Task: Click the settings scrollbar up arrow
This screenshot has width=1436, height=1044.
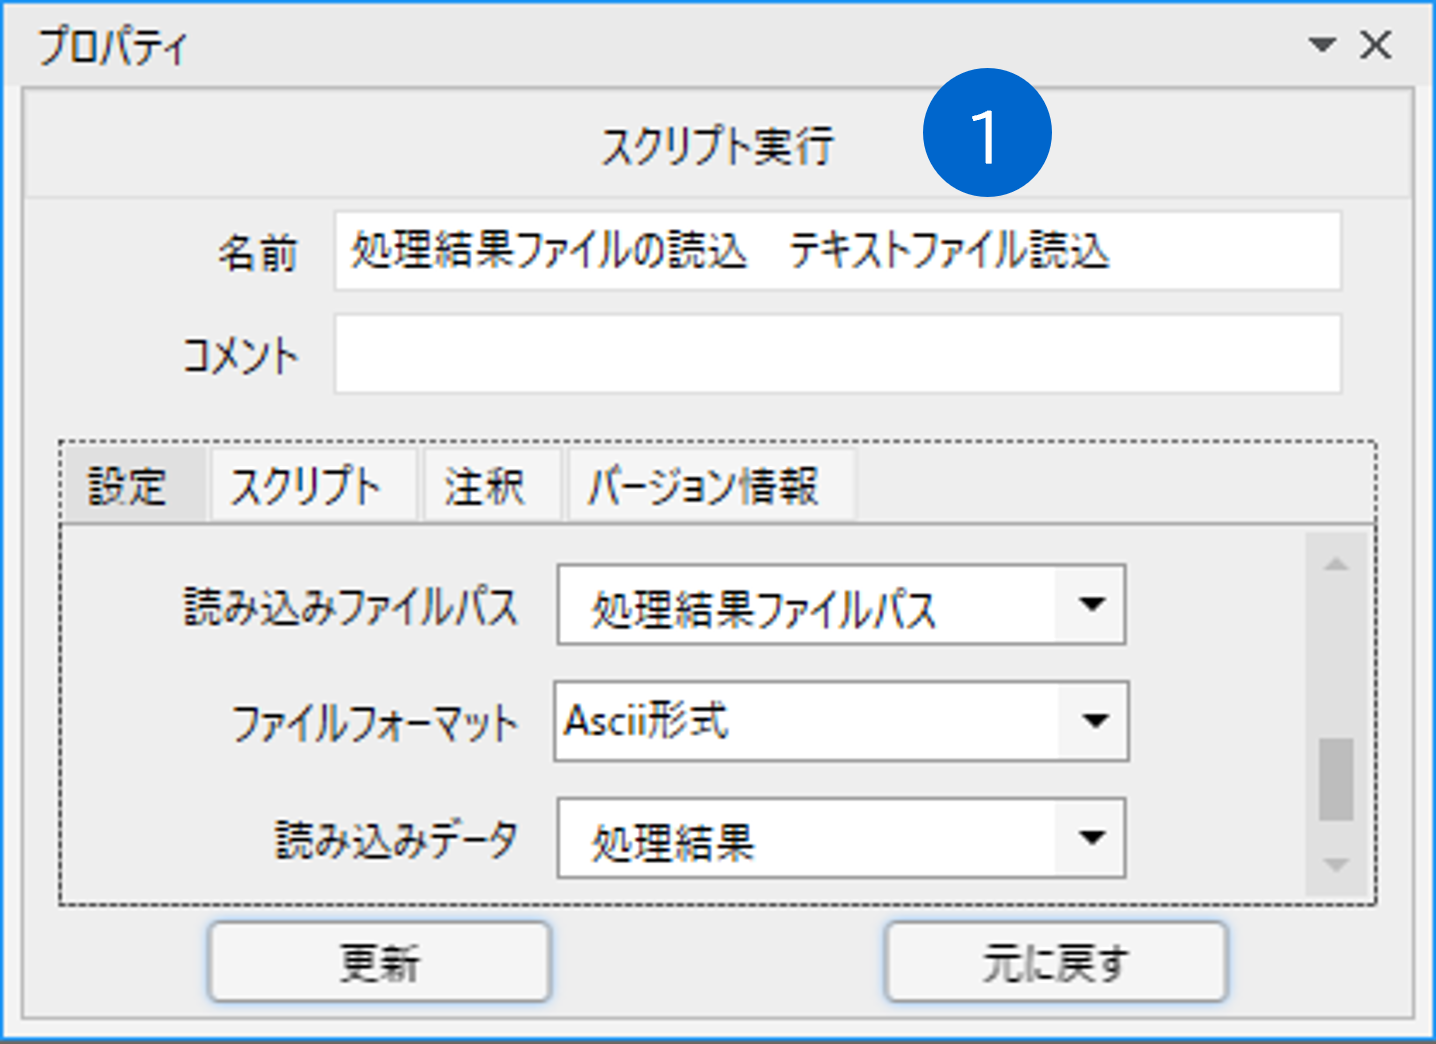Action: click(x=1336, y=564)
